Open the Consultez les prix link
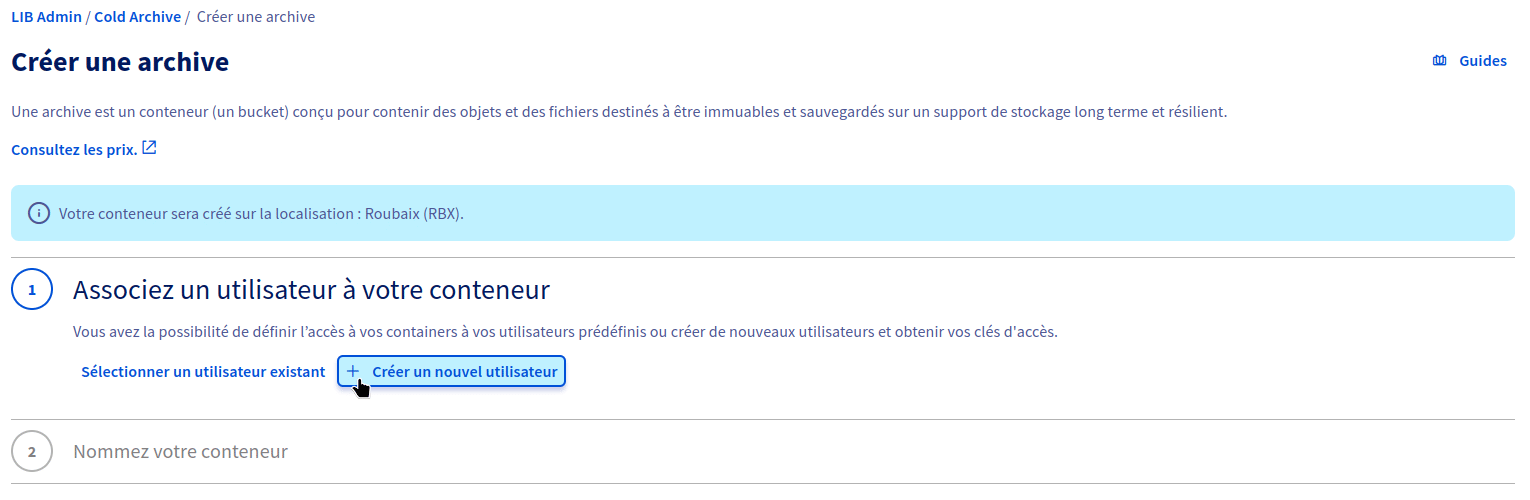Image resolution: width=1530 pixels, height=500 pixels. [74, 150]
